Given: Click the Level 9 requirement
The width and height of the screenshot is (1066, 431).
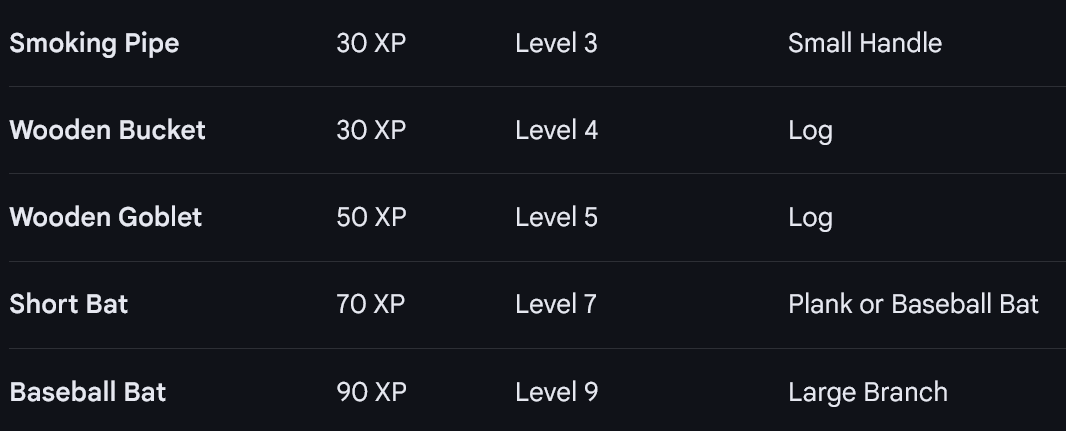Looking at the screenshot, I should click(x=556, y=392).
